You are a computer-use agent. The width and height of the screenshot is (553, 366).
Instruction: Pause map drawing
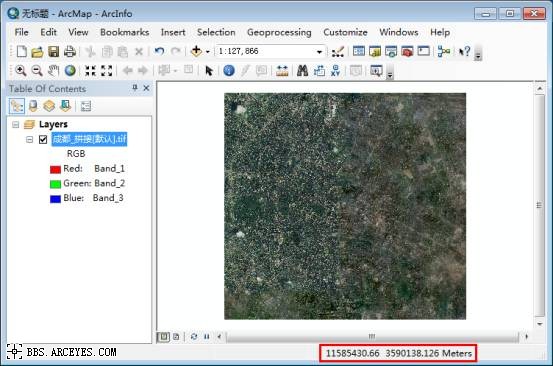(207, 337)
